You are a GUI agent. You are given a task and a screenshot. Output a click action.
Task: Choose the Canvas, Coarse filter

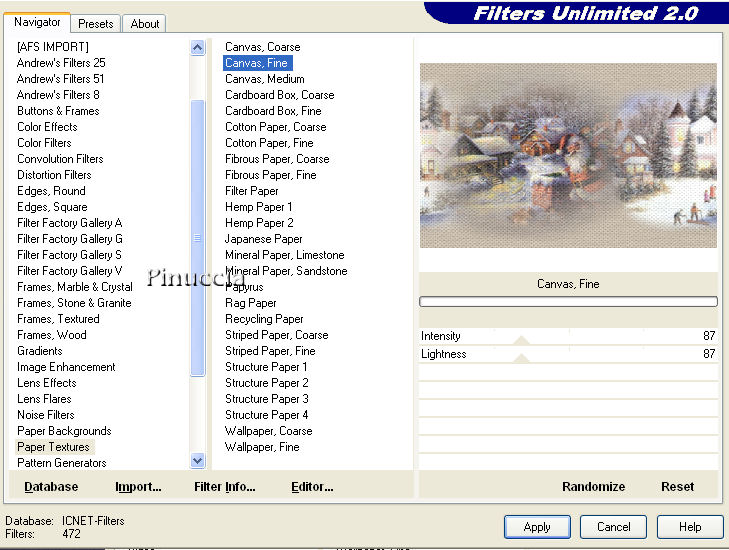pos(262,47)
